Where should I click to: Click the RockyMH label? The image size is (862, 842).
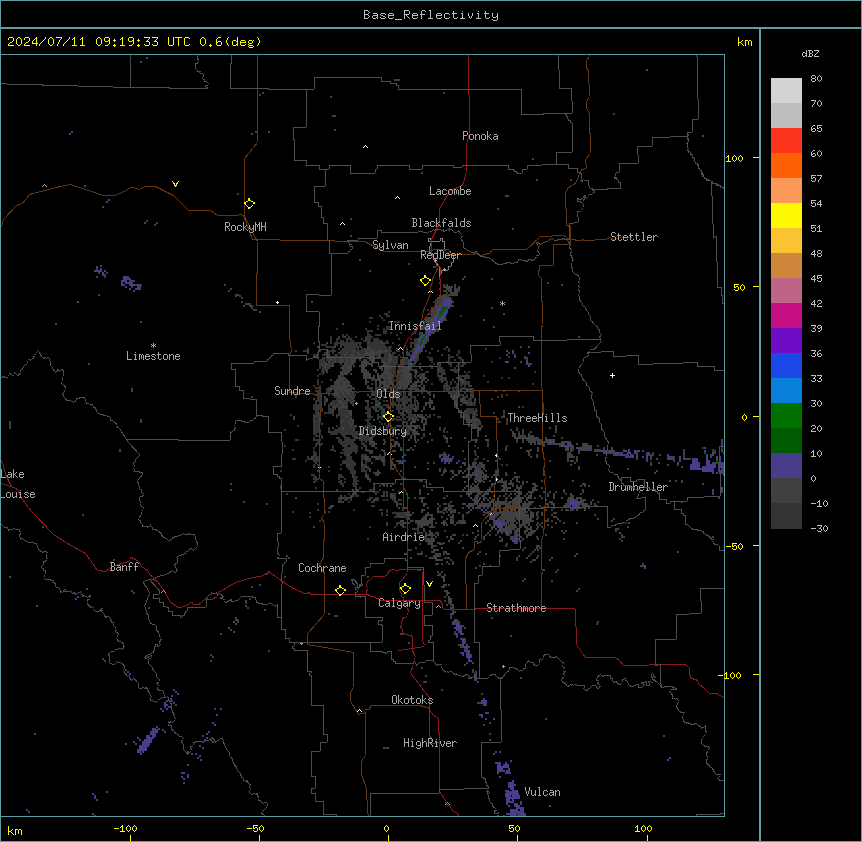[245, 227]
